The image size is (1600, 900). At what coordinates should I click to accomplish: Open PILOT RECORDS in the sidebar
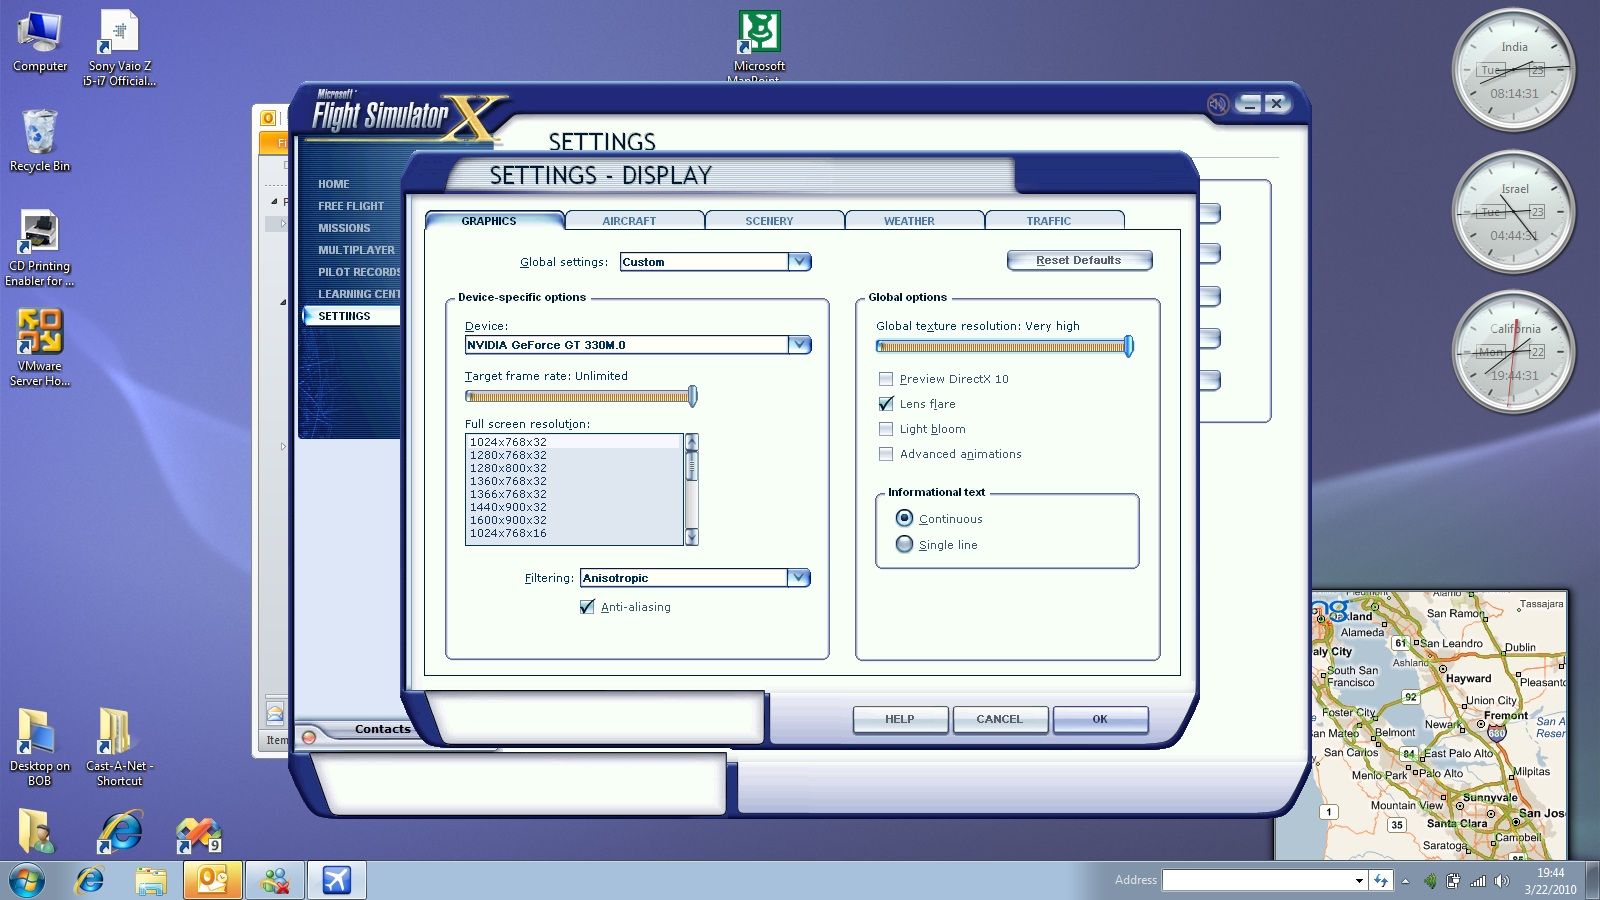point(359,272)
